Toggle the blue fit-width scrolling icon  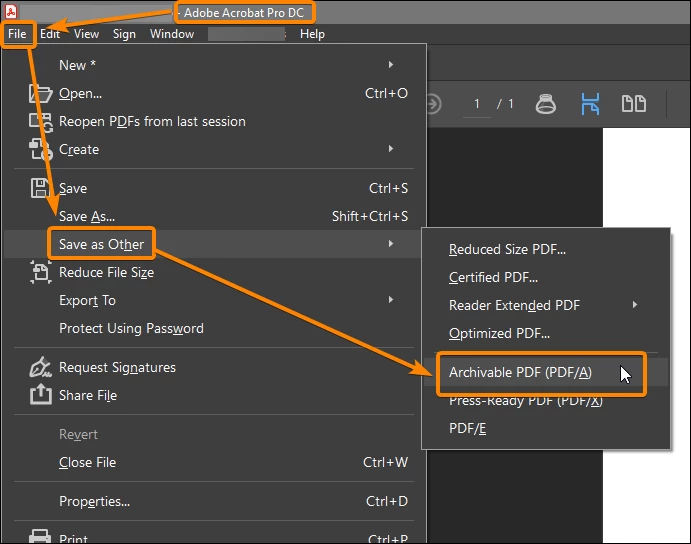[x=590, y=104]
